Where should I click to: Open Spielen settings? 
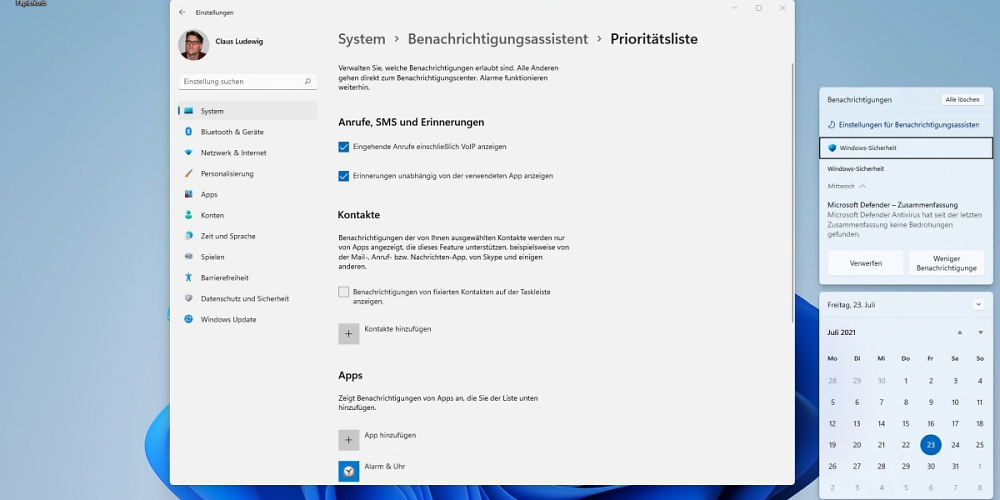[x=248, y=257]
